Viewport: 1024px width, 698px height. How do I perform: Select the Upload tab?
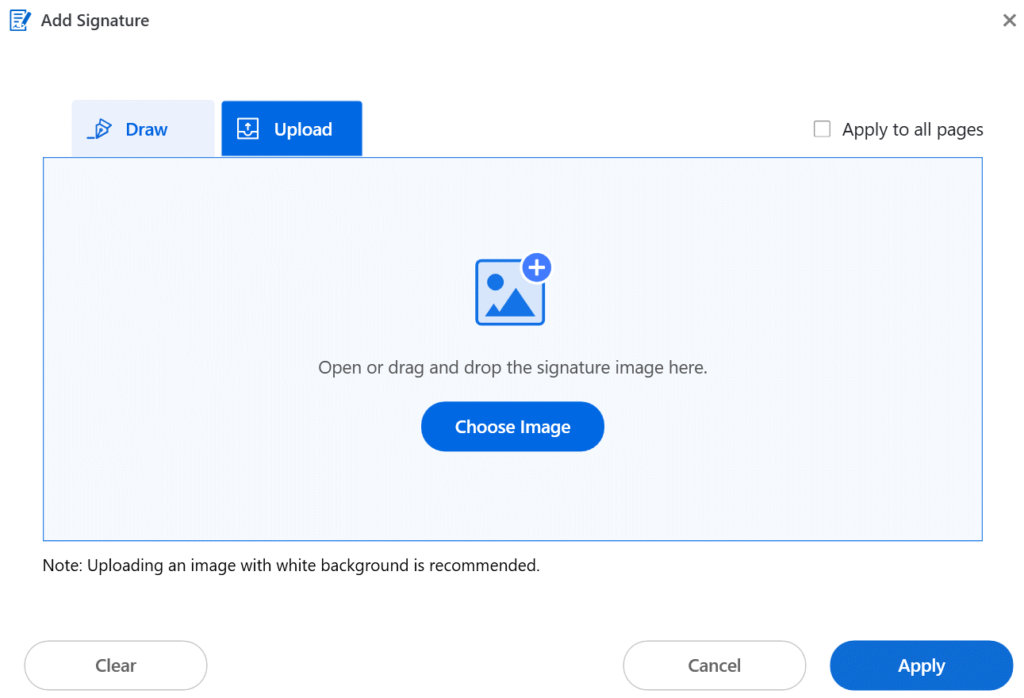tap(291, 129)
